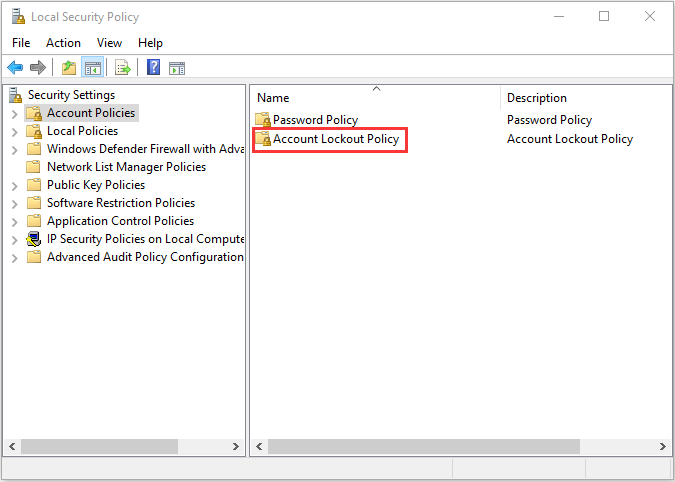Click left arrow of details pane scrollbar

pyautogui.click(x=259, y=446)
